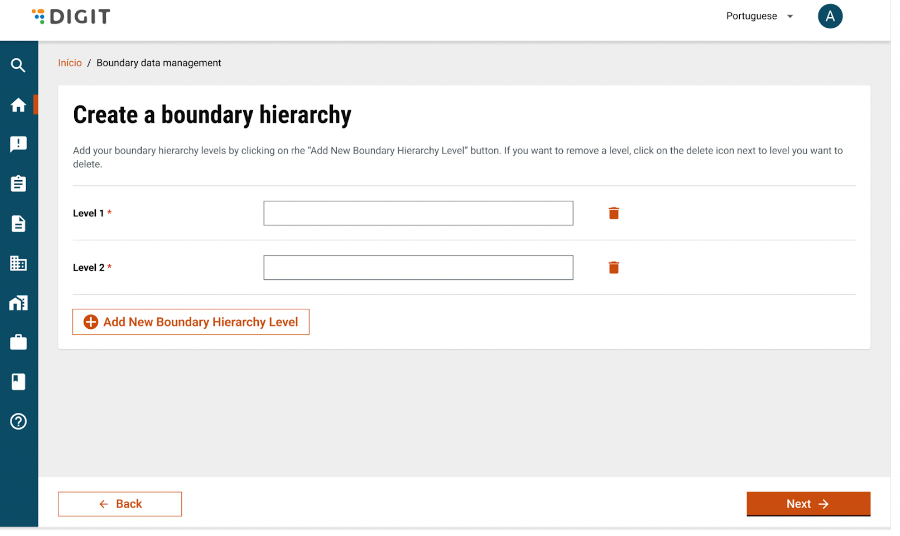Viewport: 900px width, 536px height.
Task: Open the document icon in sidebar
Action: (x=18, y=224)
